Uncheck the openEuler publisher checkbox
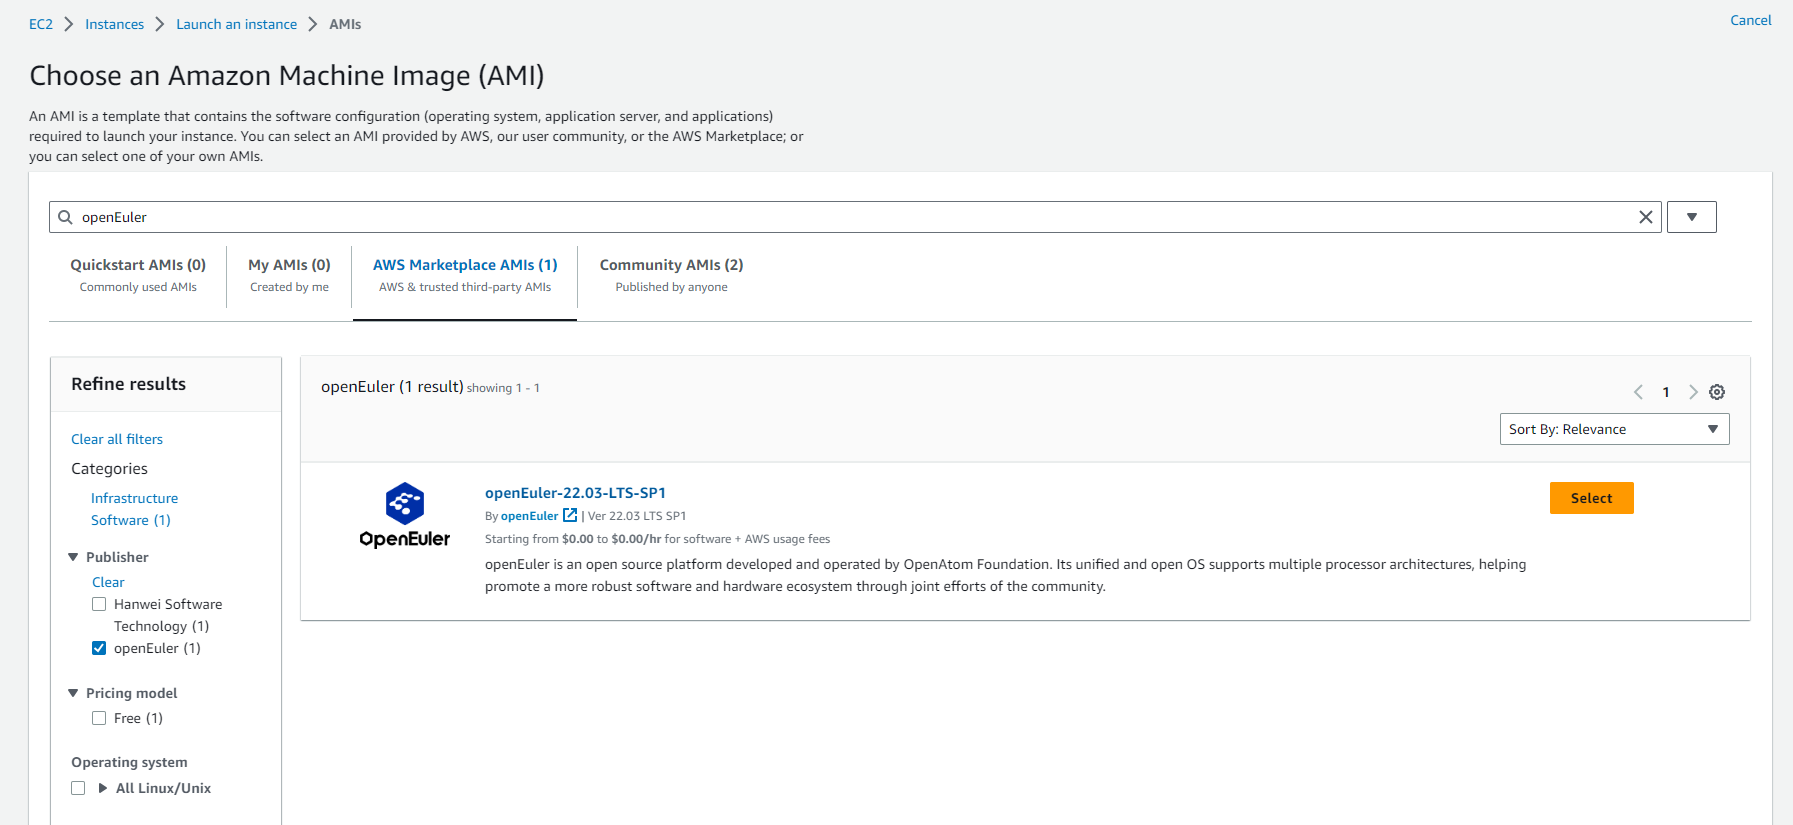 [99, 648]
